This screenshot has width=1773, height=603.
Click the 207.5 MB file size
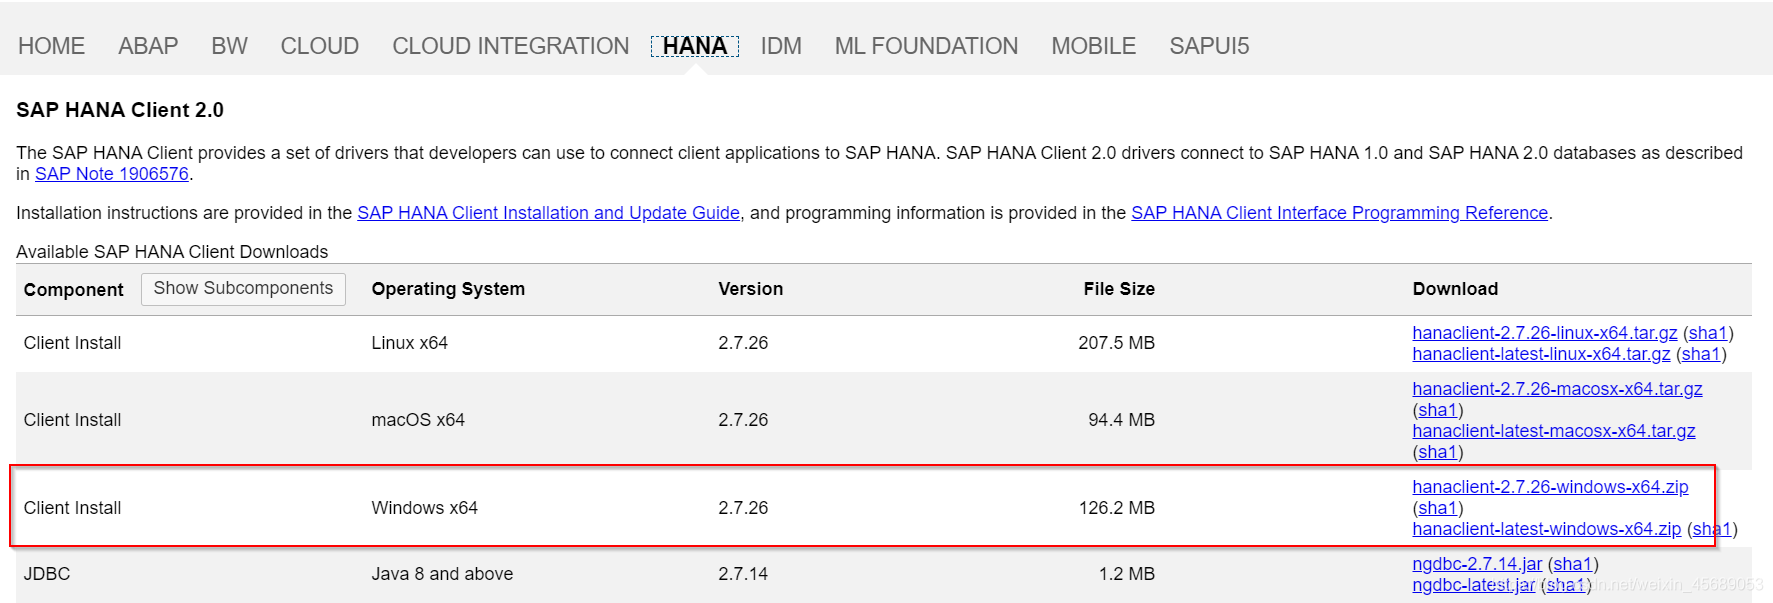[x=1116, y=343]
